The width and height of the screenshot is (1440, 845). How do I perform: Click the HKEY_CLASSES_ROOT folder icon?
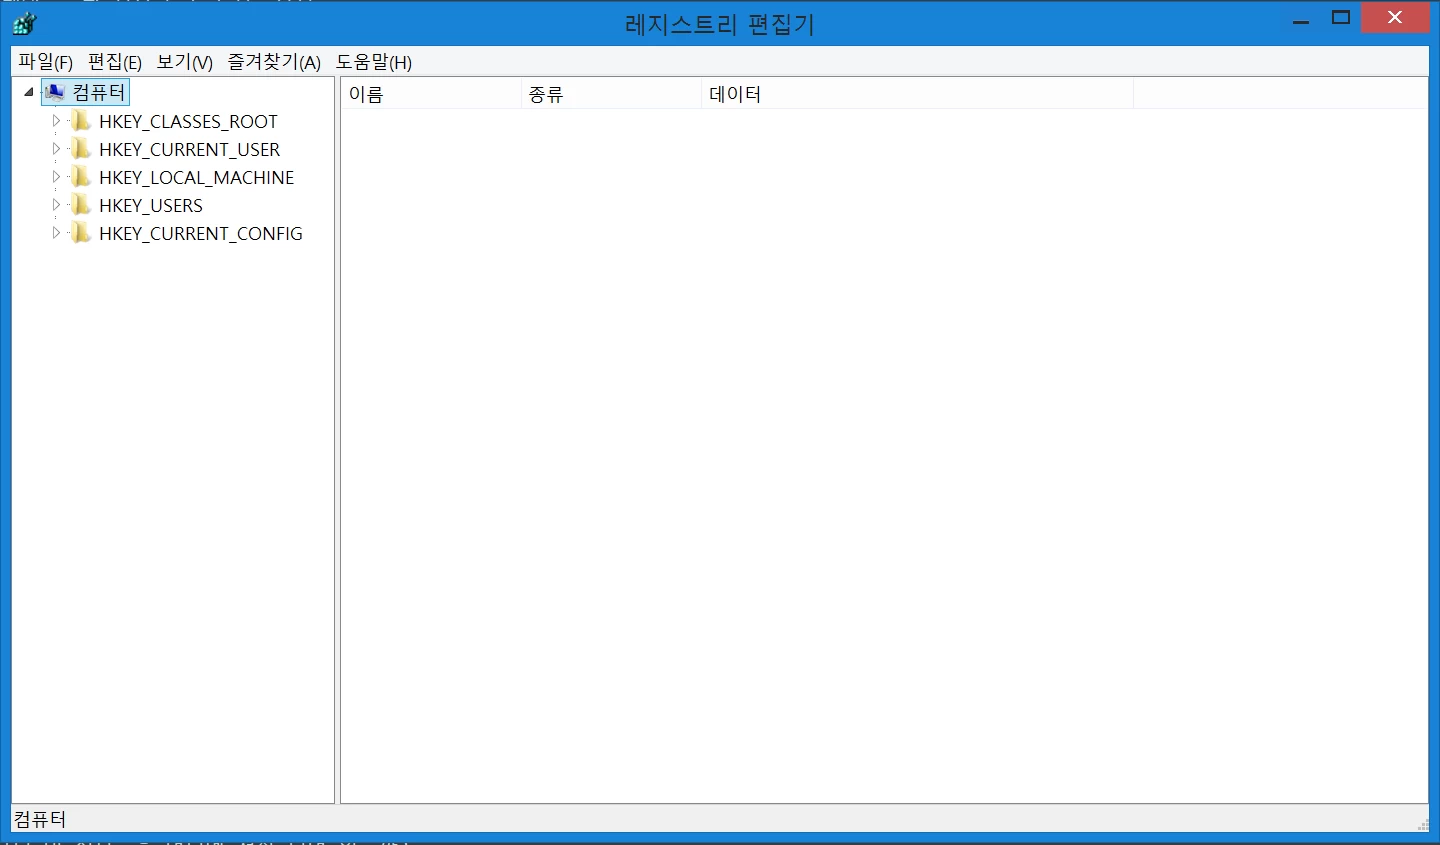(x=81, y=121)
